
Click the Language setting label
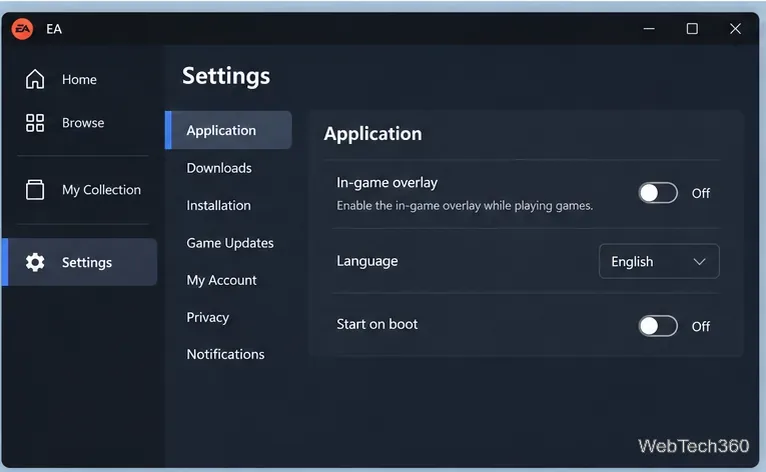[367, 261]
